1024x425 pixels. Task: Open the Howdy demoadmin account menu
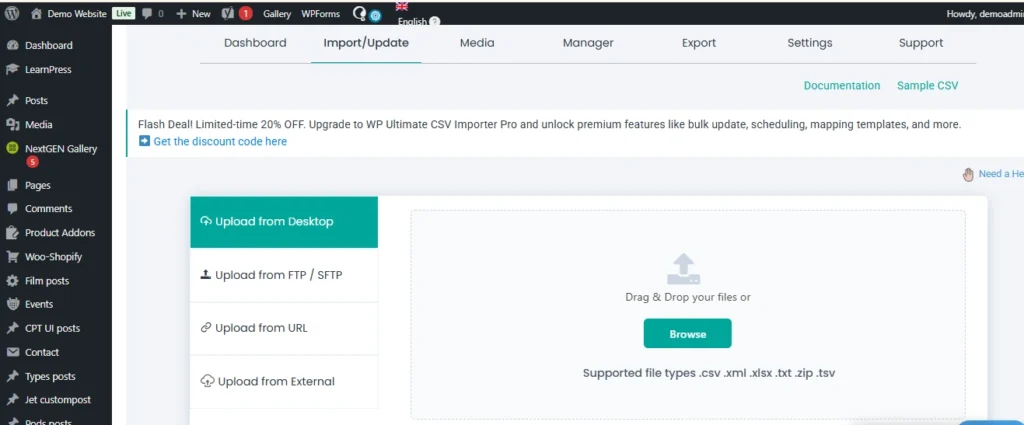(x=985, y=14)
